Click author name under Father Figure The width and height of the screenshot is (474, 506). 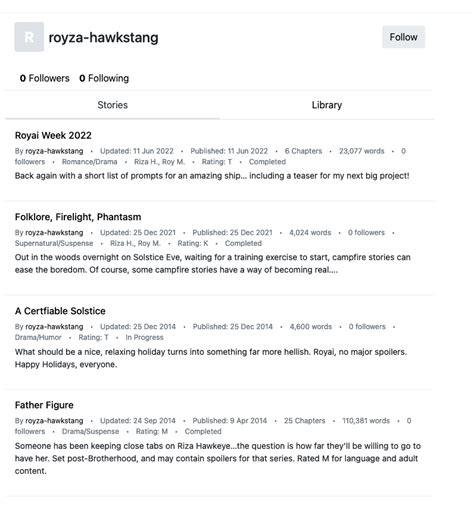click(x=54, y=421)
